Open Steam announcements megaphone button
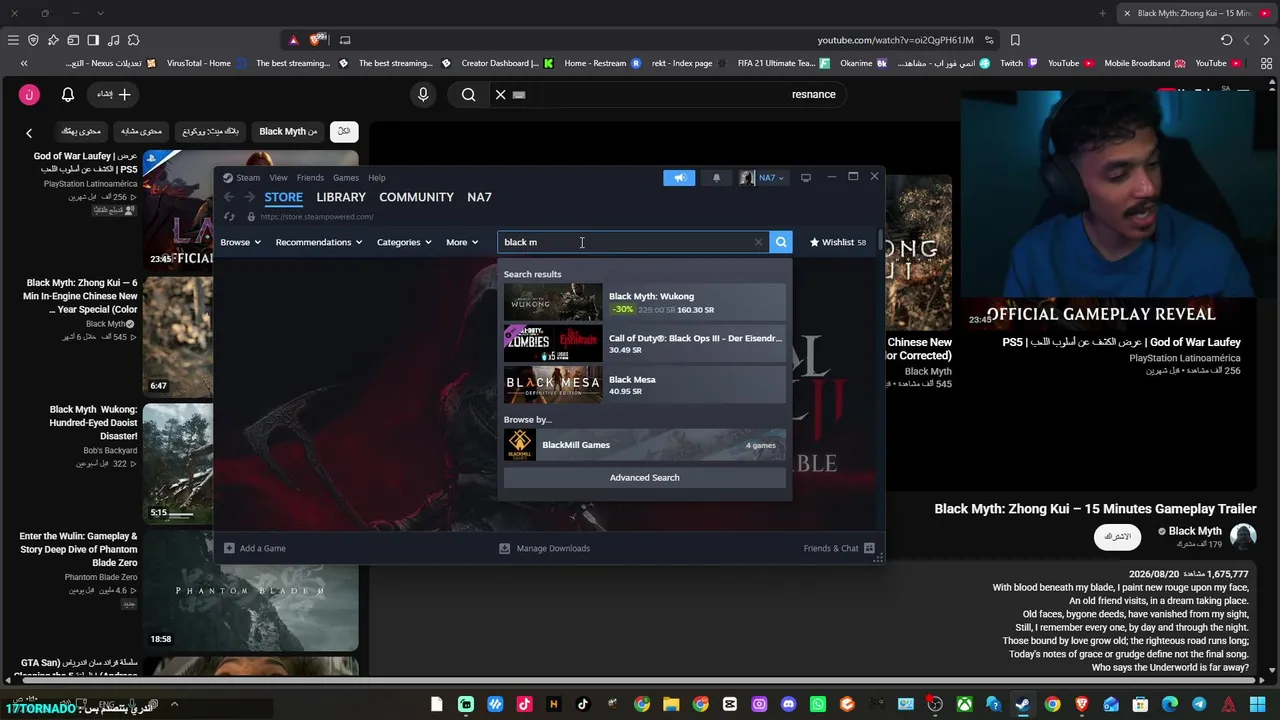The width and height of the screenshot is (1280, 720). (679, 178)
